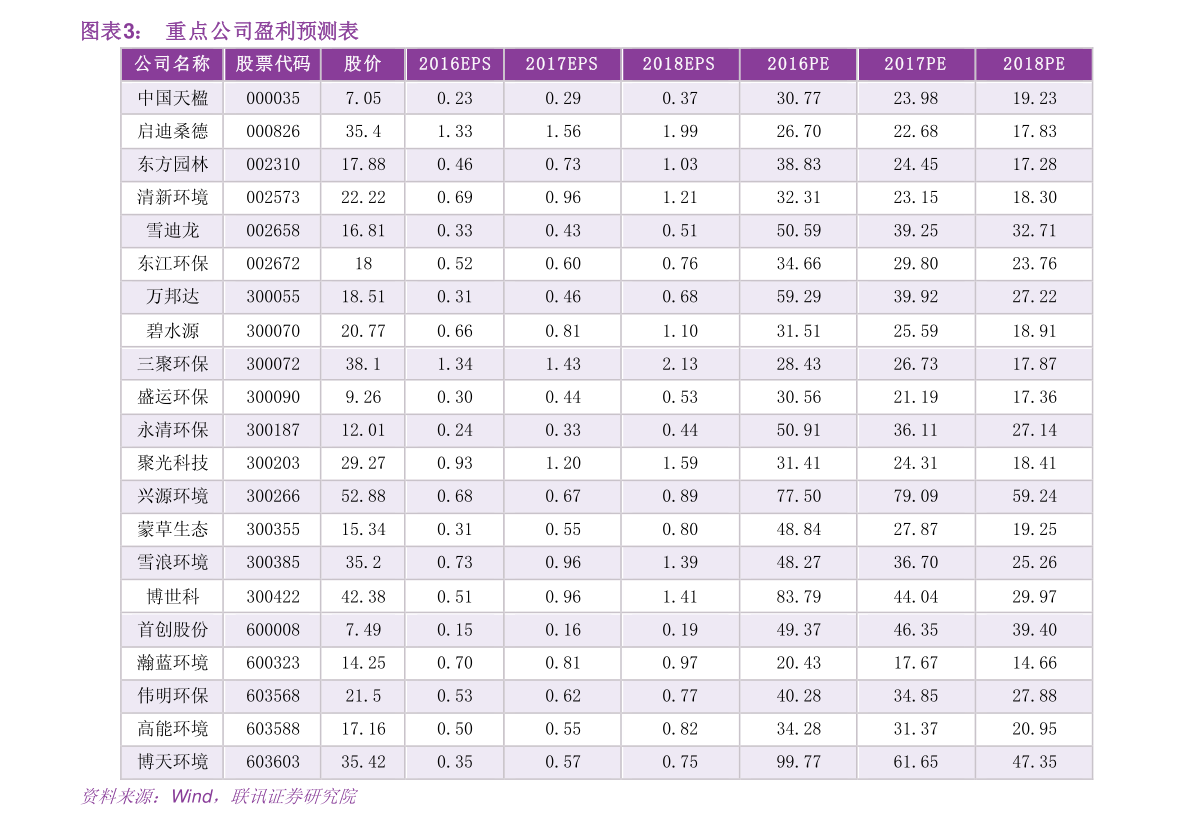Image resolution: width=1191 pixels, height=827 pixels.
Task: Select company name 兴源环境
Action: tap(172, 496)
